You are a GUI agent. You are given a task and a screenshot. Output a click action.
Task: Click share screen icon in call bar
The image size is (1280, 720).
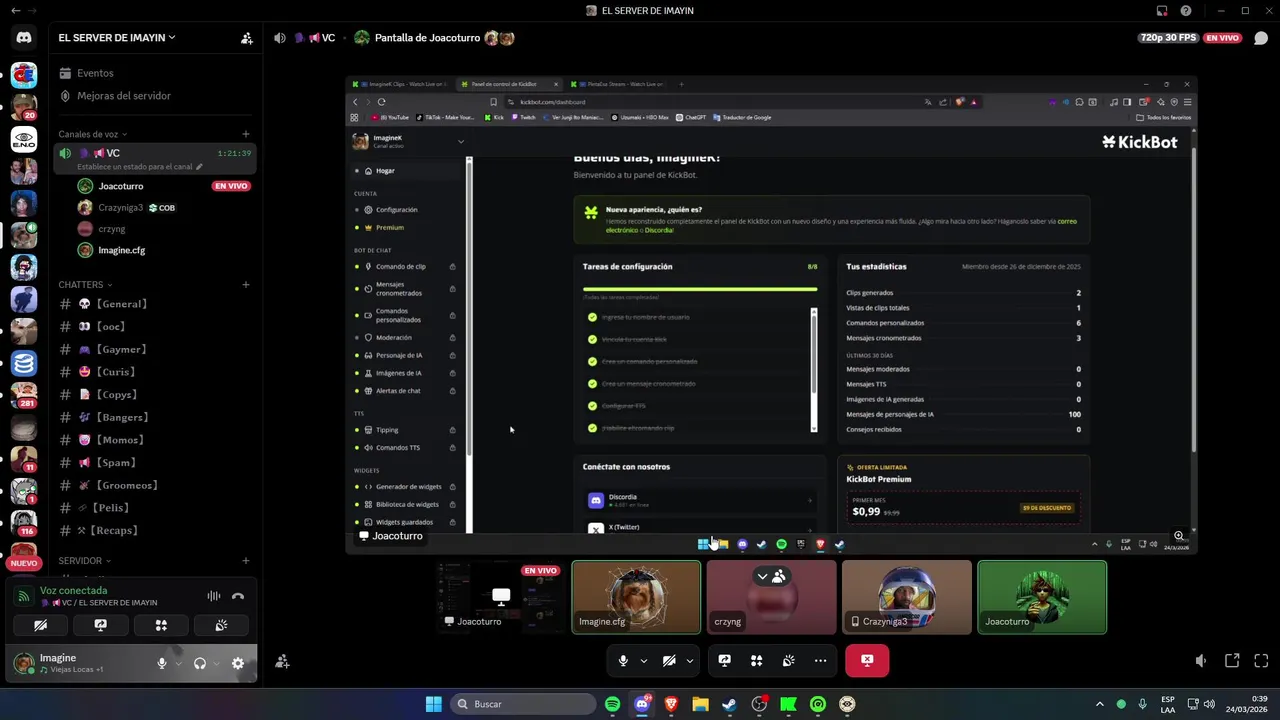coord(725,660)
